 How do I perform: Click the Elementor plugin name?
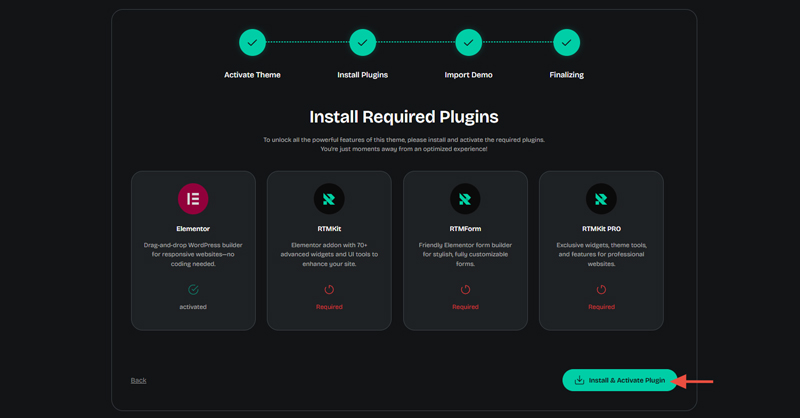(x=193, y=229)
